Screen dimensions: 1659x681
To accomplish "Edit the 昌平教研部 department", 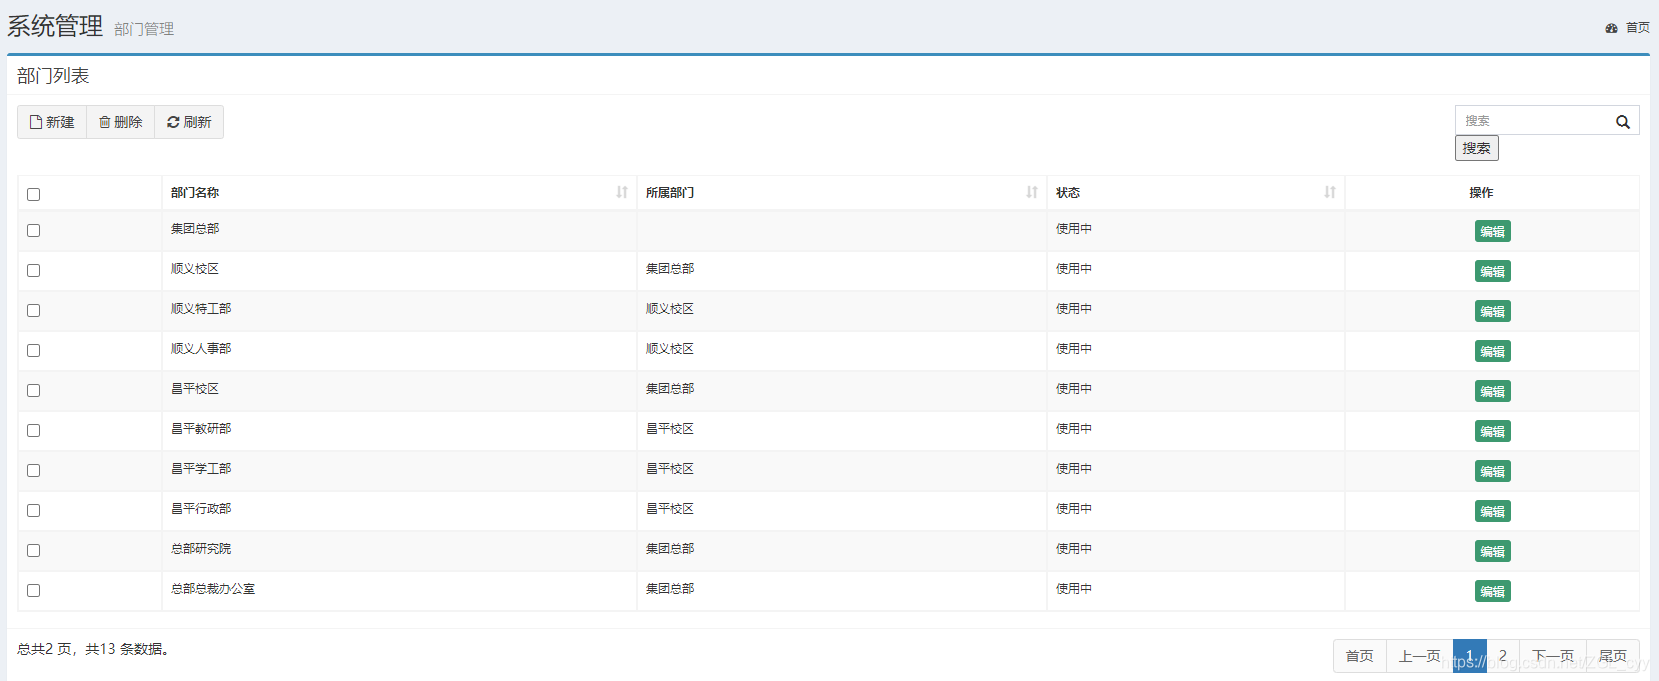I will (1492, 431).
